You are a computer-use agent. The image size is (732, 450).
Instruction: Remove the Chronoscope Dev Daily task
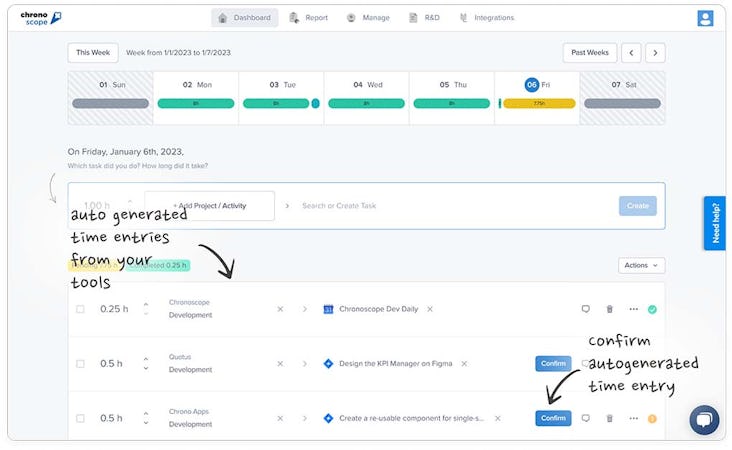click(430, 309)
